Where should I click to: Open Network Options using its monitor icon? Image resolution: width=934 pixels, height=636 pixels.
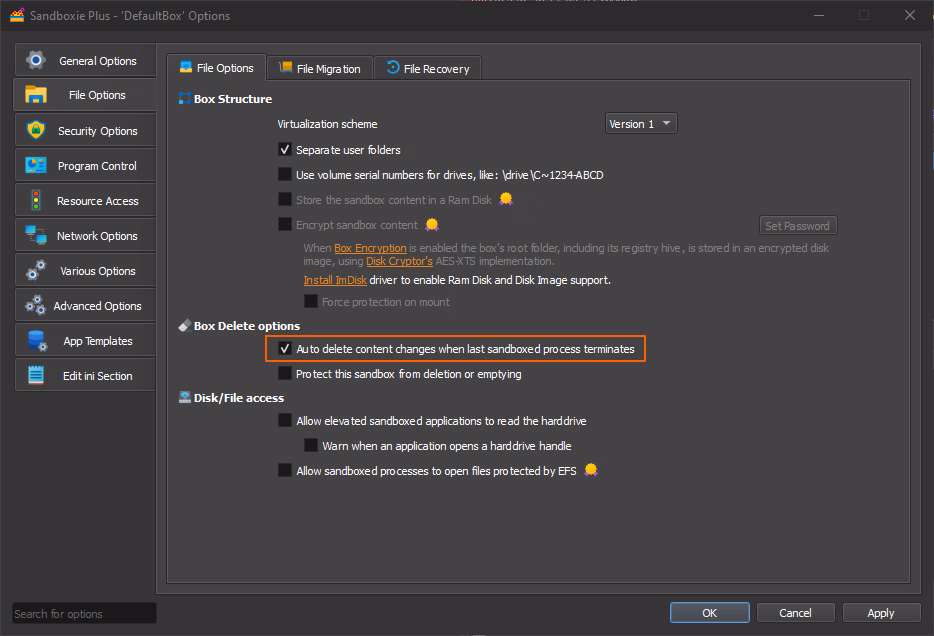36,236
